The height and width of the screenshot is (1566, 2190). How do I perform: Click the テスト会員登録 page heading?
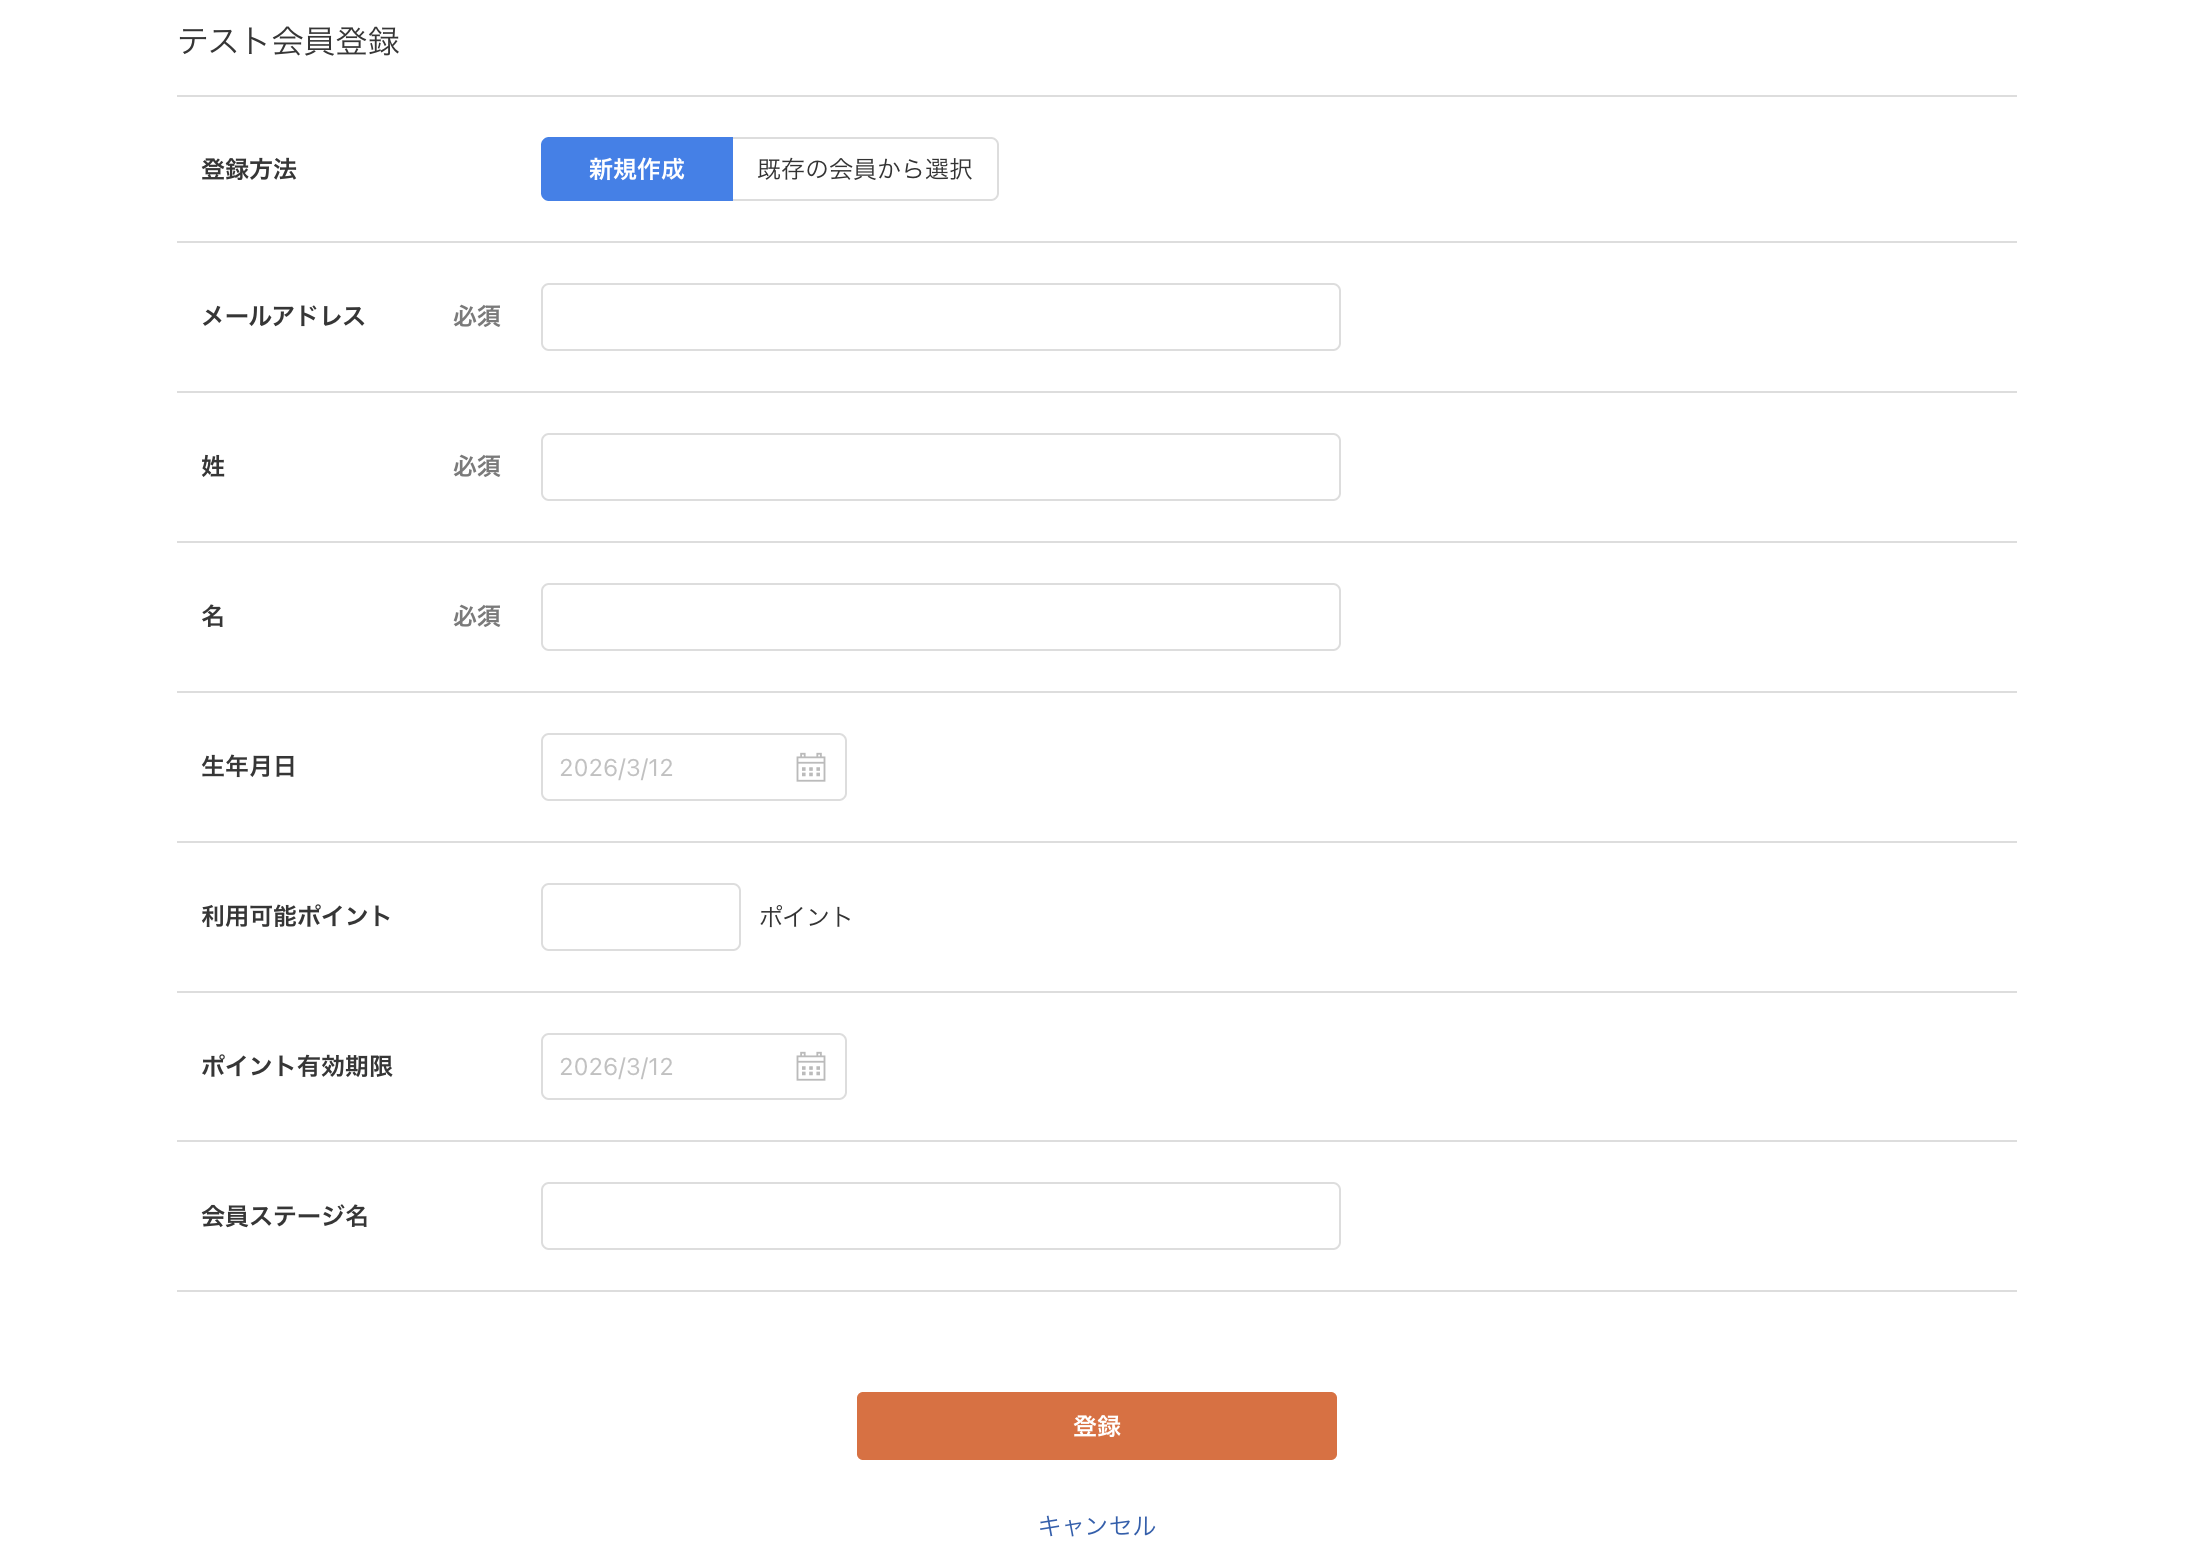(288, 41)
